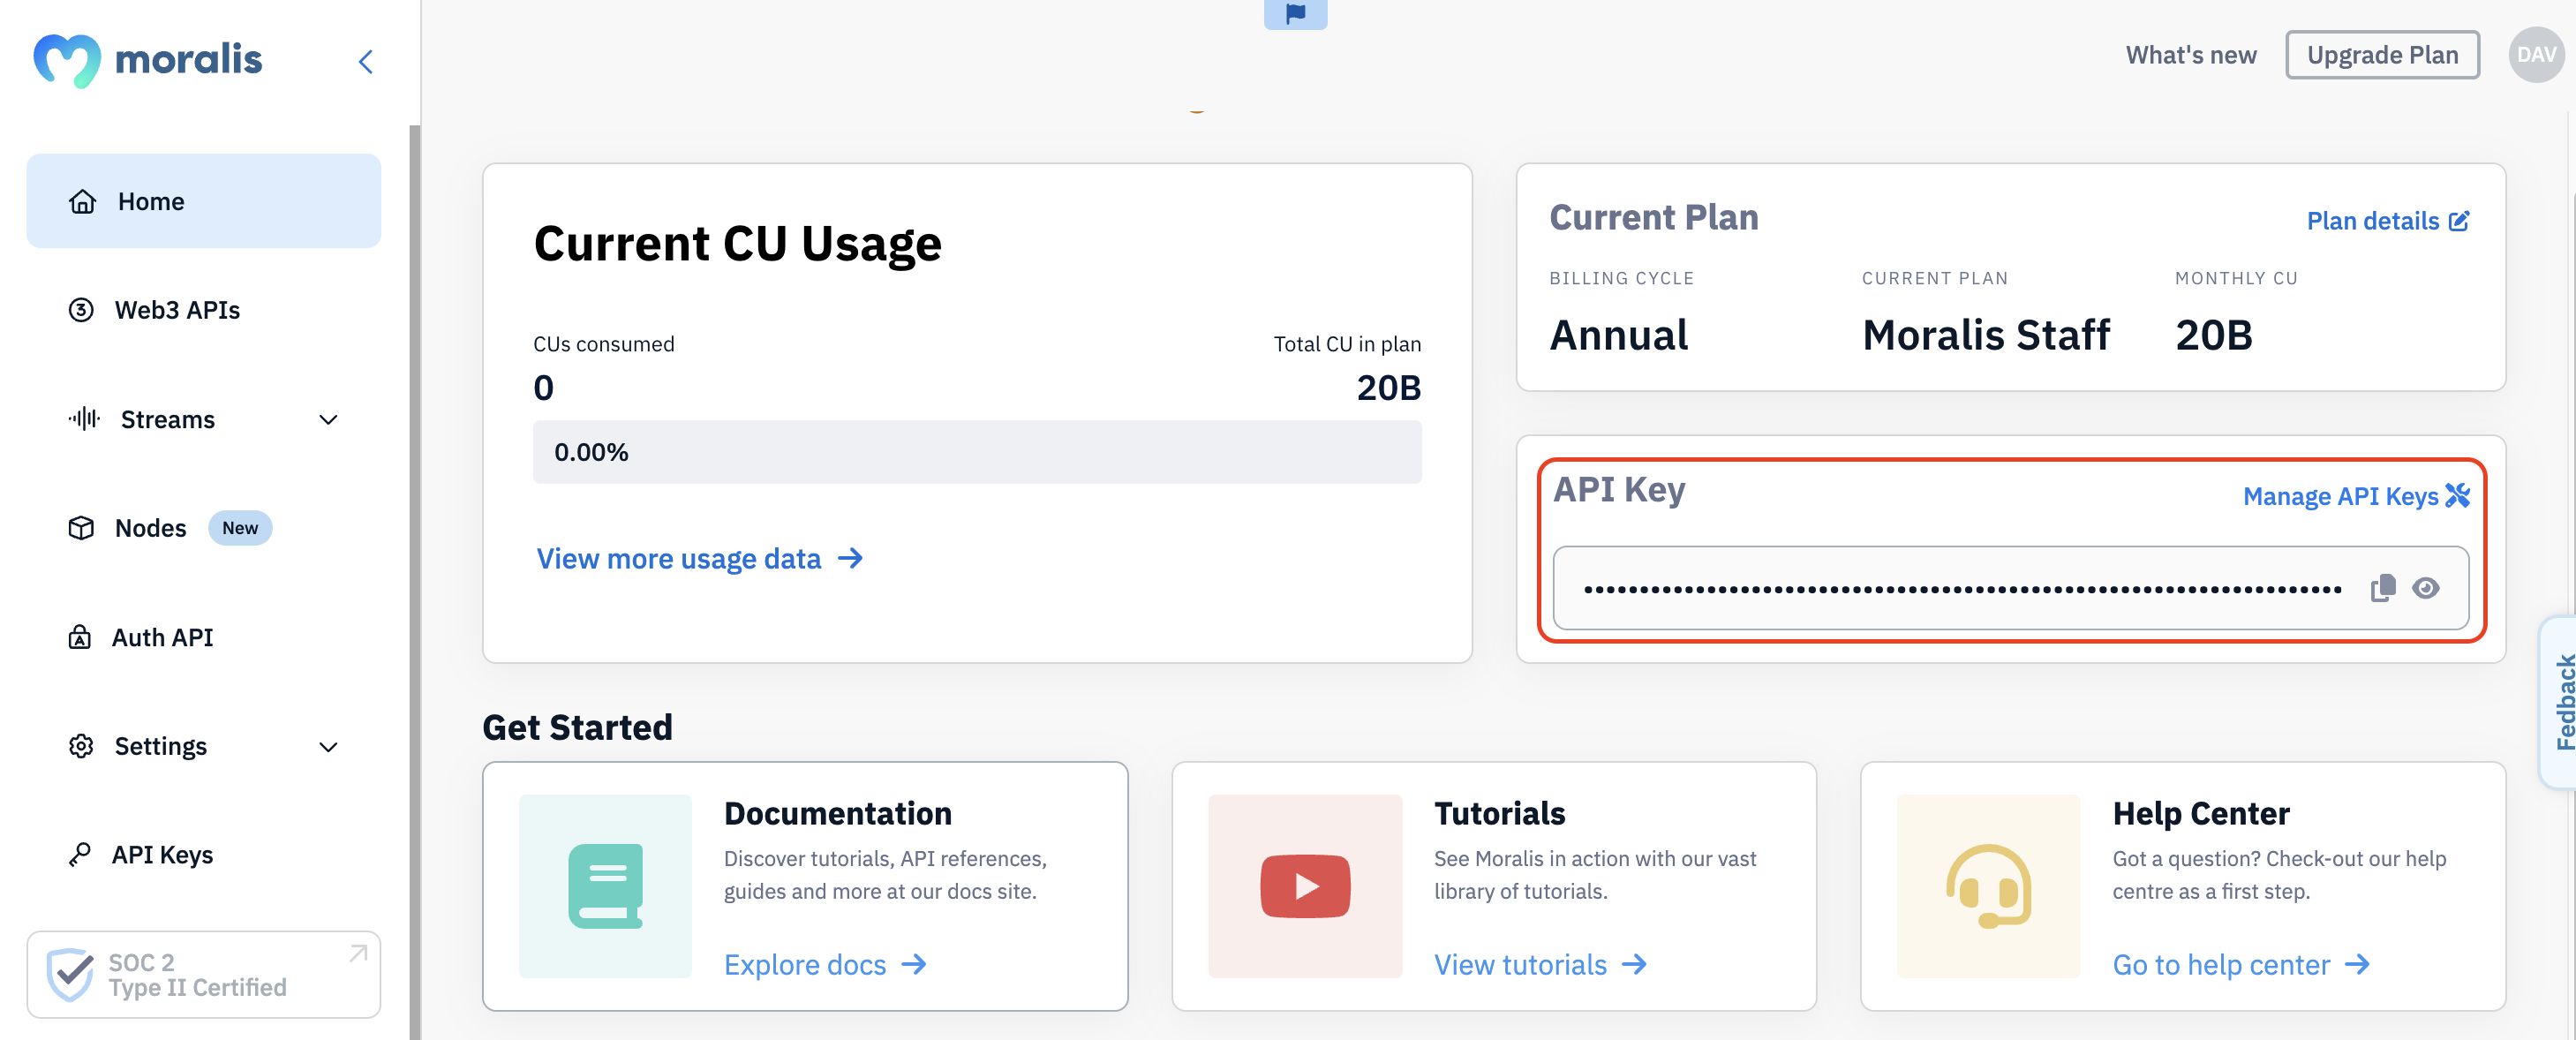Click the Home house icon
Image resolution: width=2576 pixels, height=1040 pixels.
pyautogui.click(x=82, y=202)
